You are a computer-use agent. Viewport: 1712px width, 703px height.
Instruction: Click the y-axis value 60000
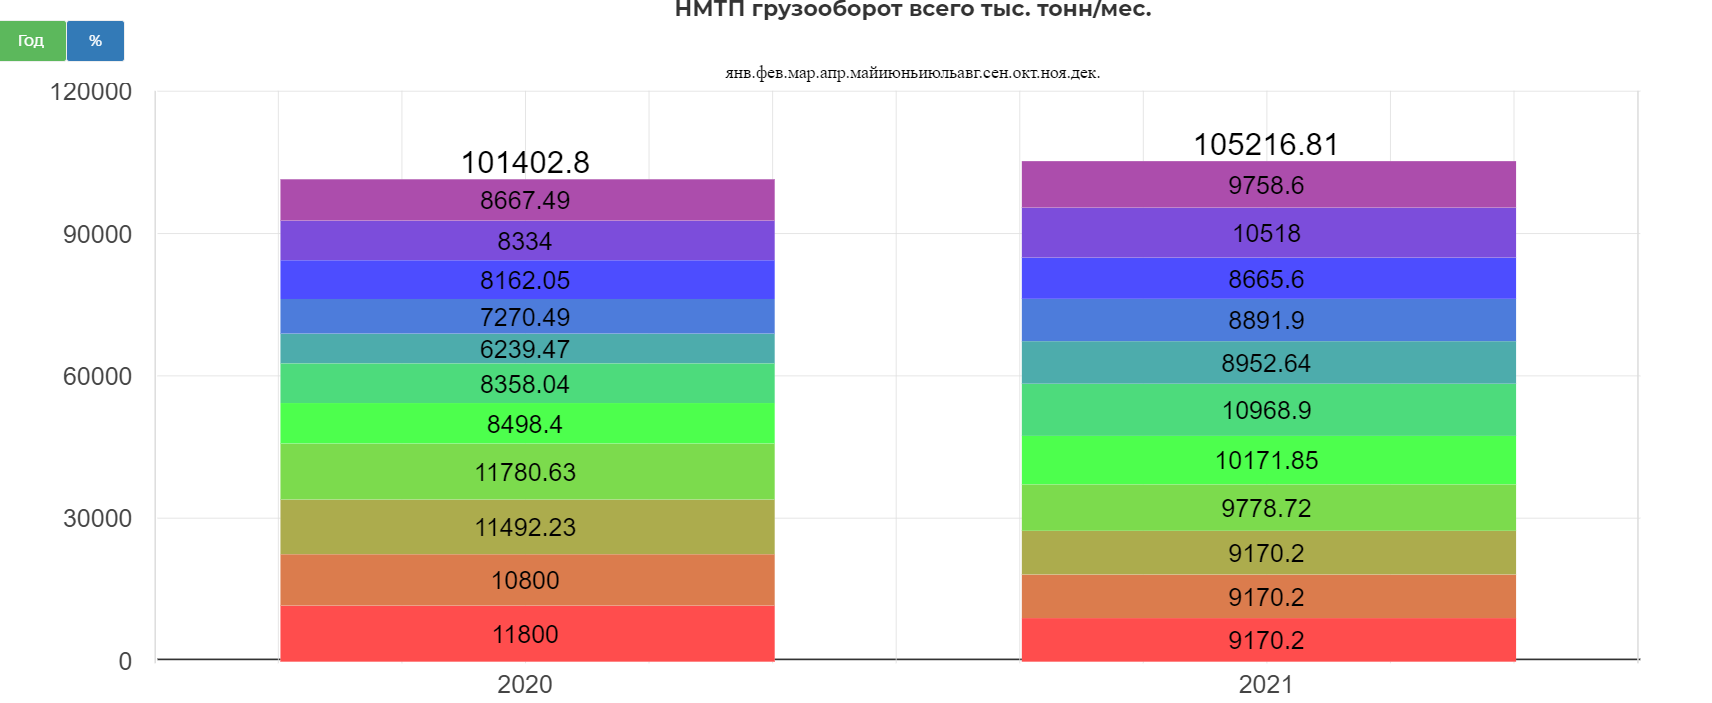pyautogui.click(x=97, y=376)
